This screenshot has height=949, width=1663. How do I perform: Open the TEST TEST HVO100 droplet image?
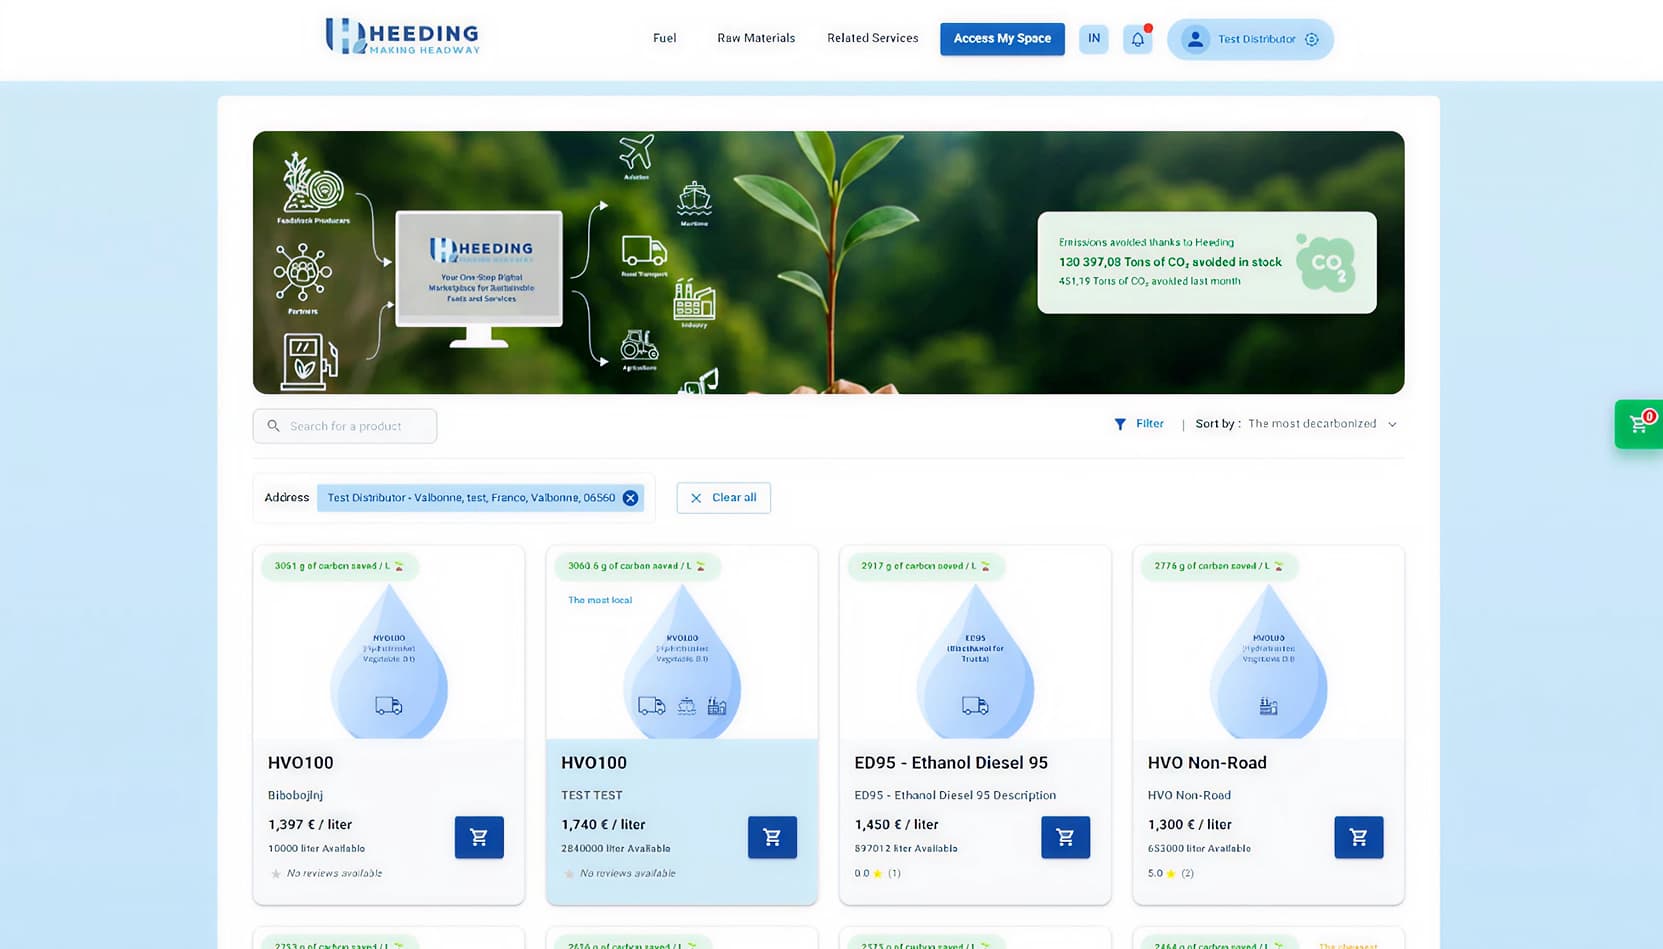[682, 662]
